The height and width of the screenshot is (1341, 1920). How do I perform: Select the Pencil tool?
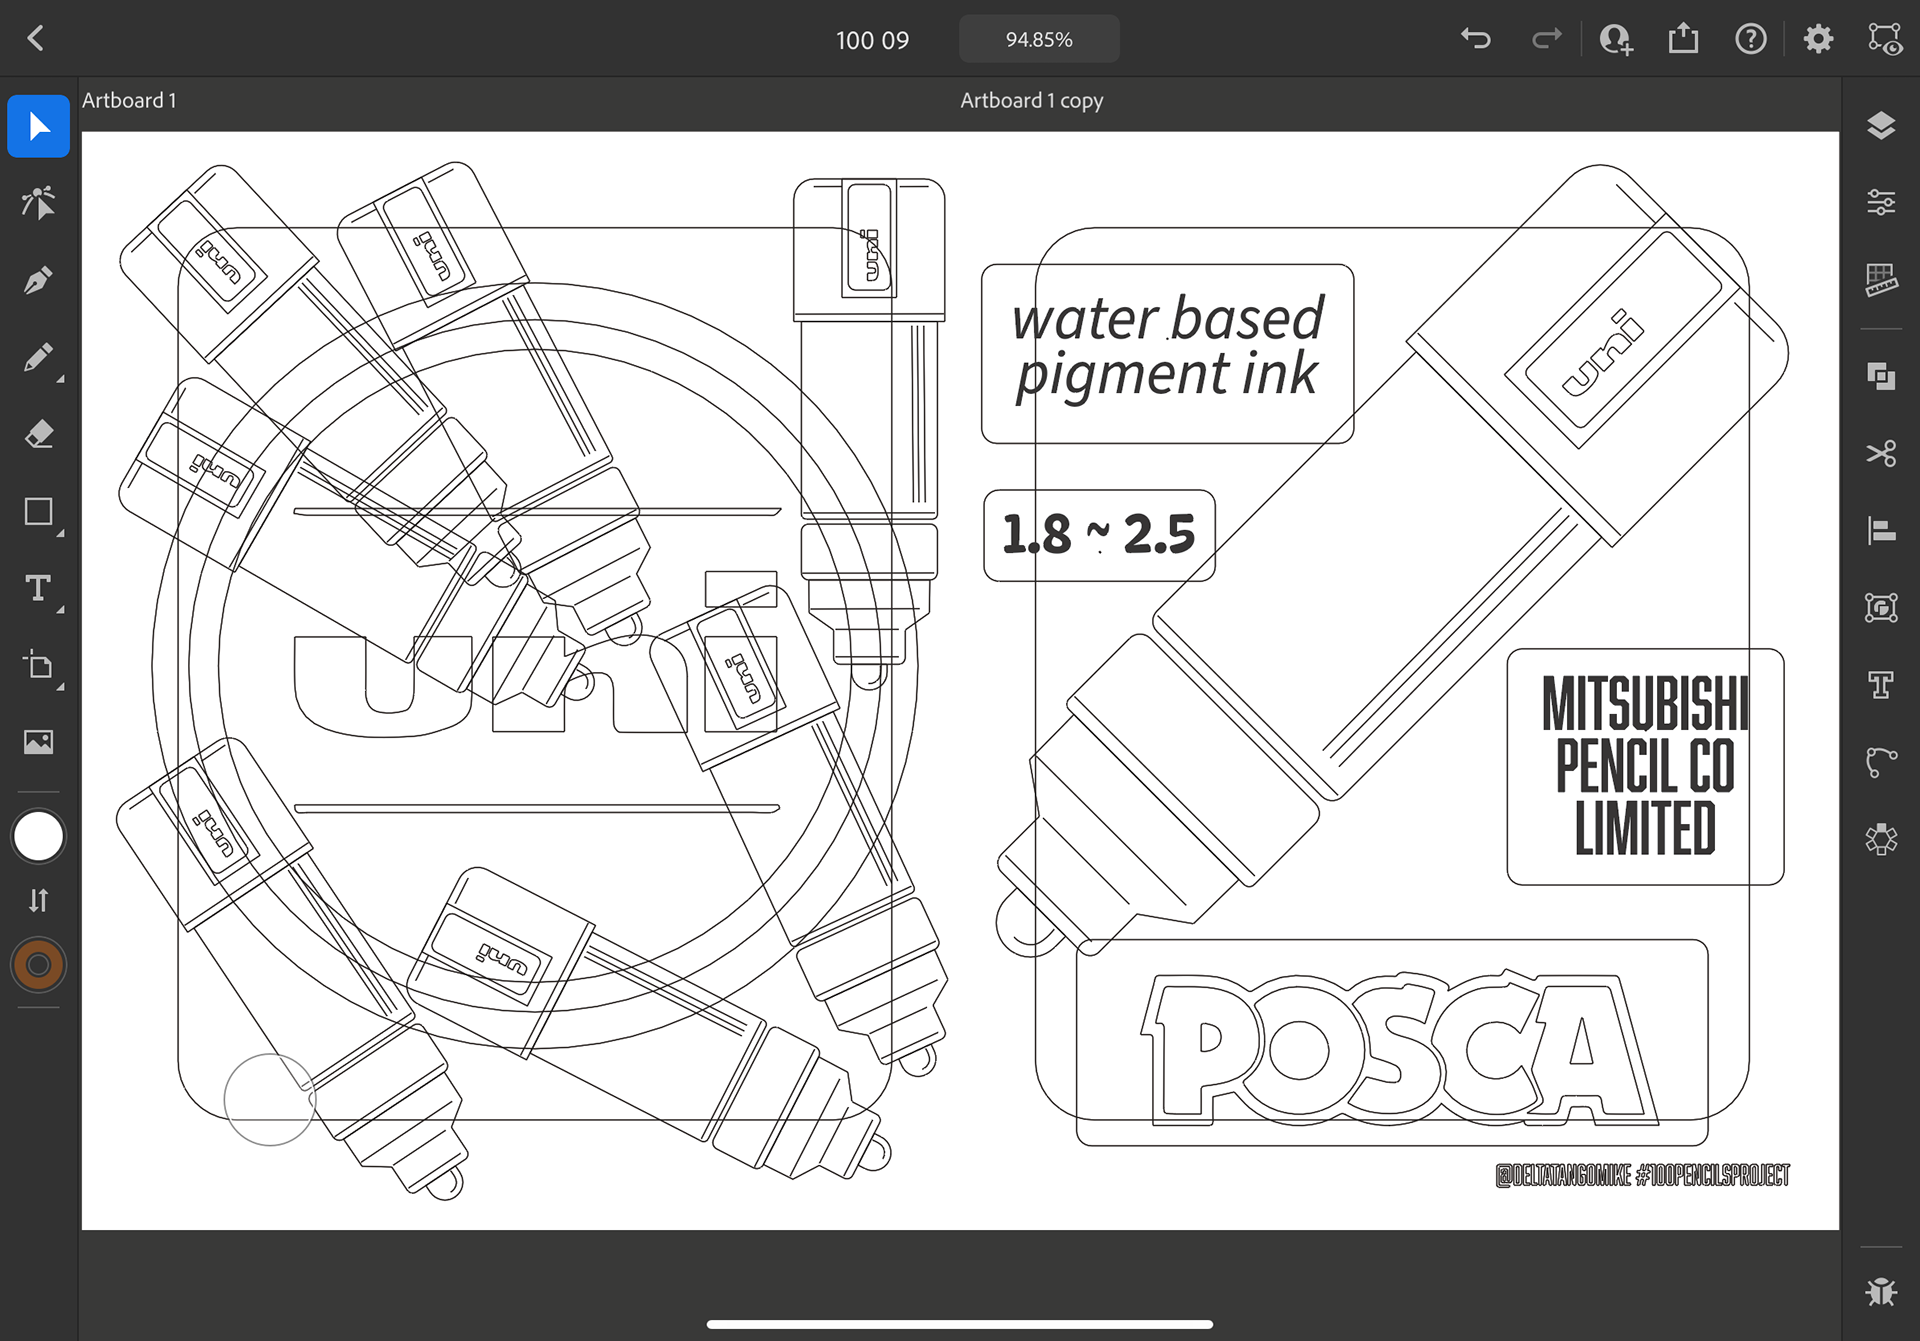[x=38, y=357]
